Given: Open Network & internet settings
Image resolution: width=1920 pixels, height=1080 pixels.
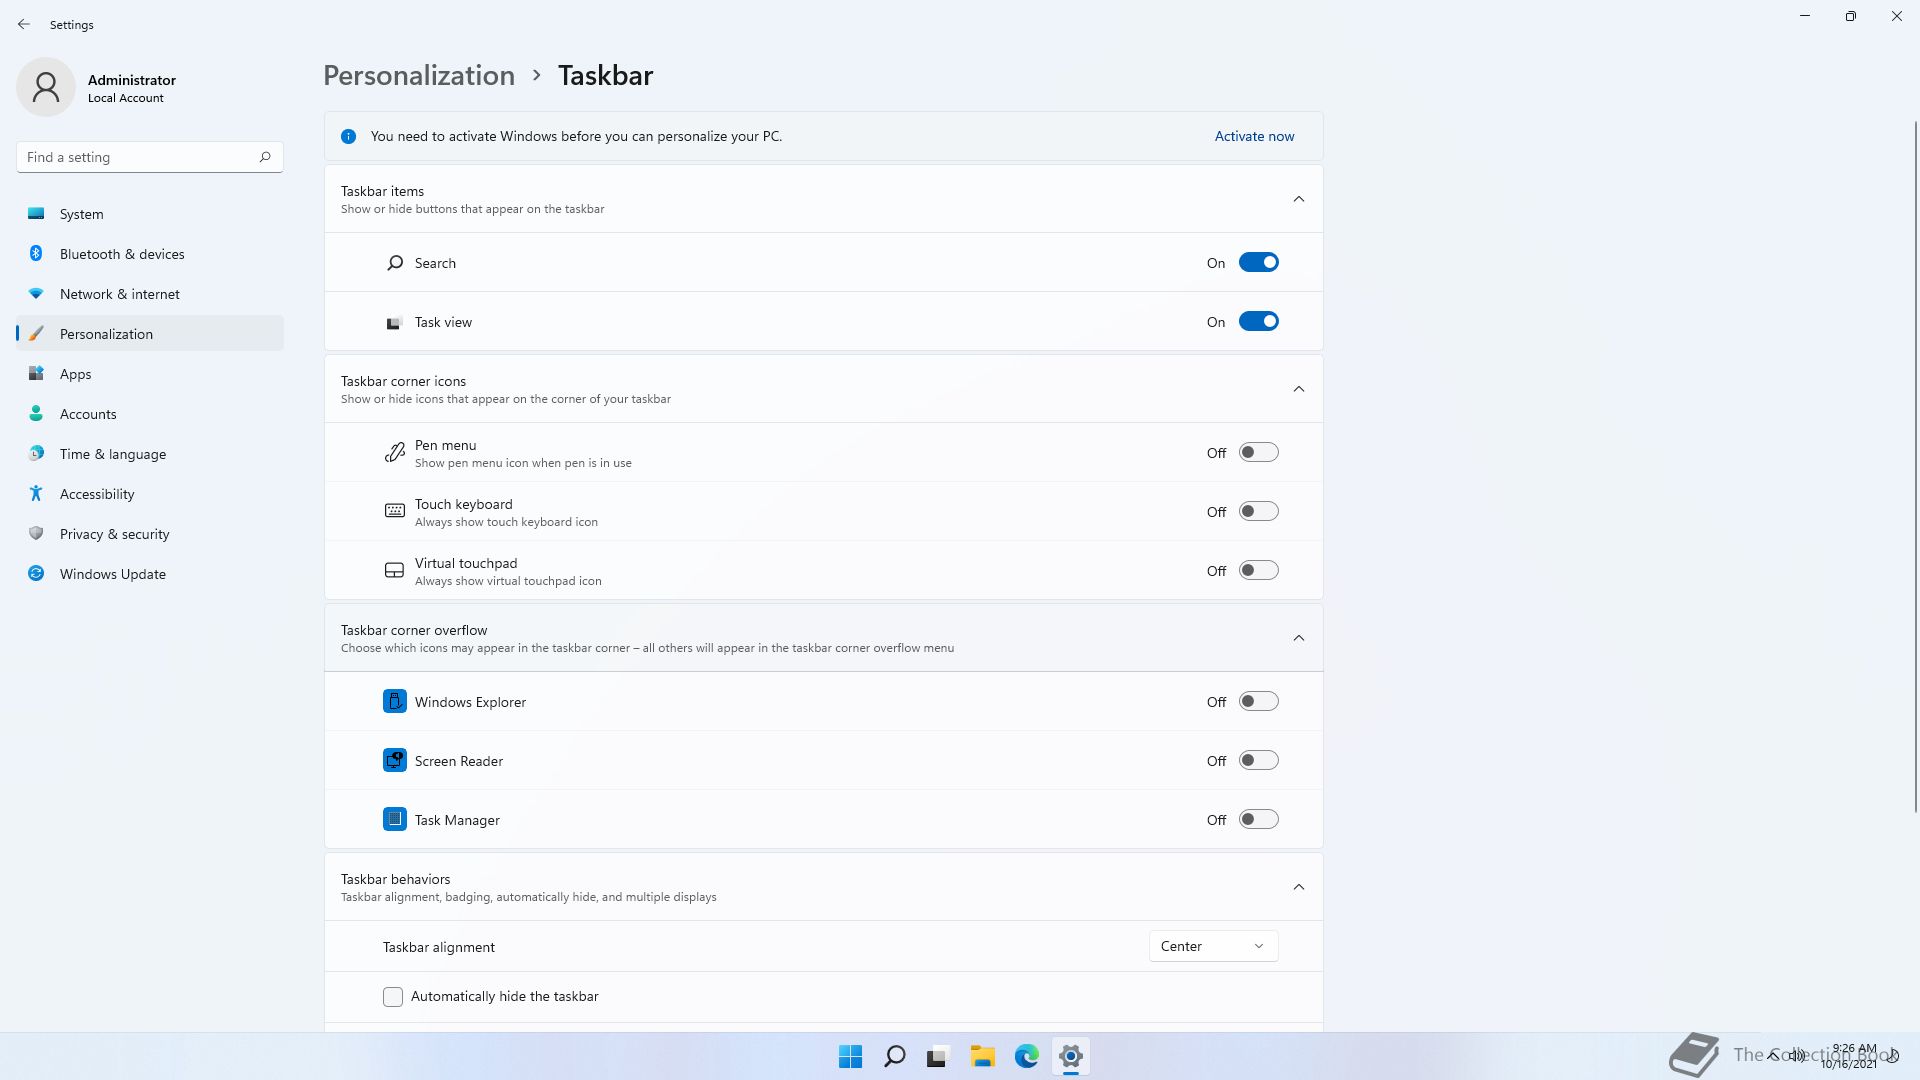Looking at the screenshot, I should pyautogui.click(x=150, y=294).
